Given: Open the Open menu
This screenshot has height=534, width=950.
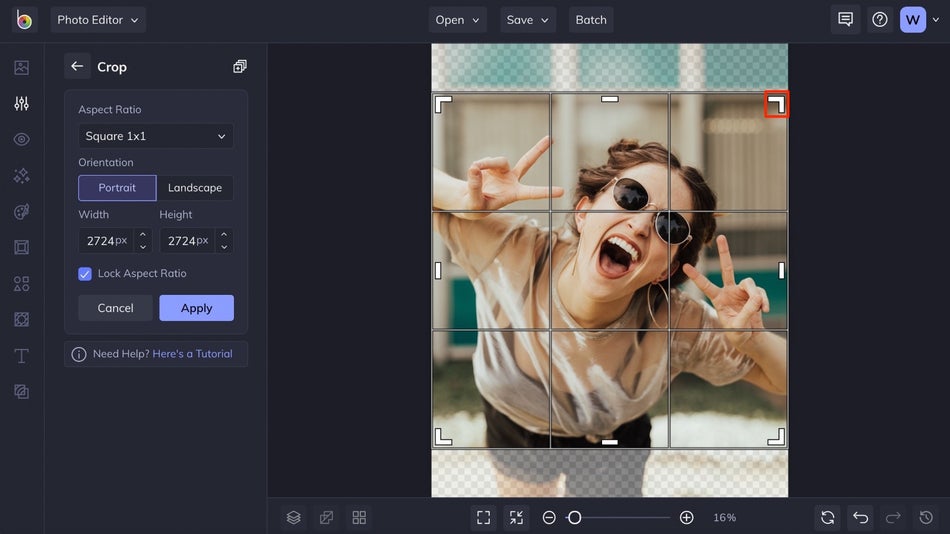Looking at the screenshot, I should [458, 20].
